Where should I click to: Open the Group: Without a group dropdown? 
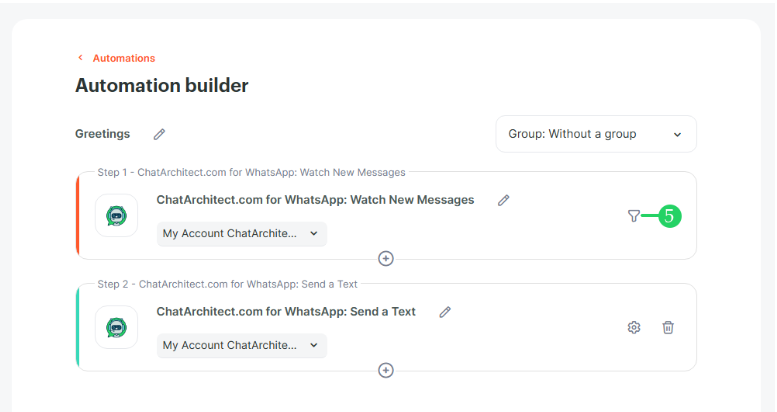(x=596, y=134)
